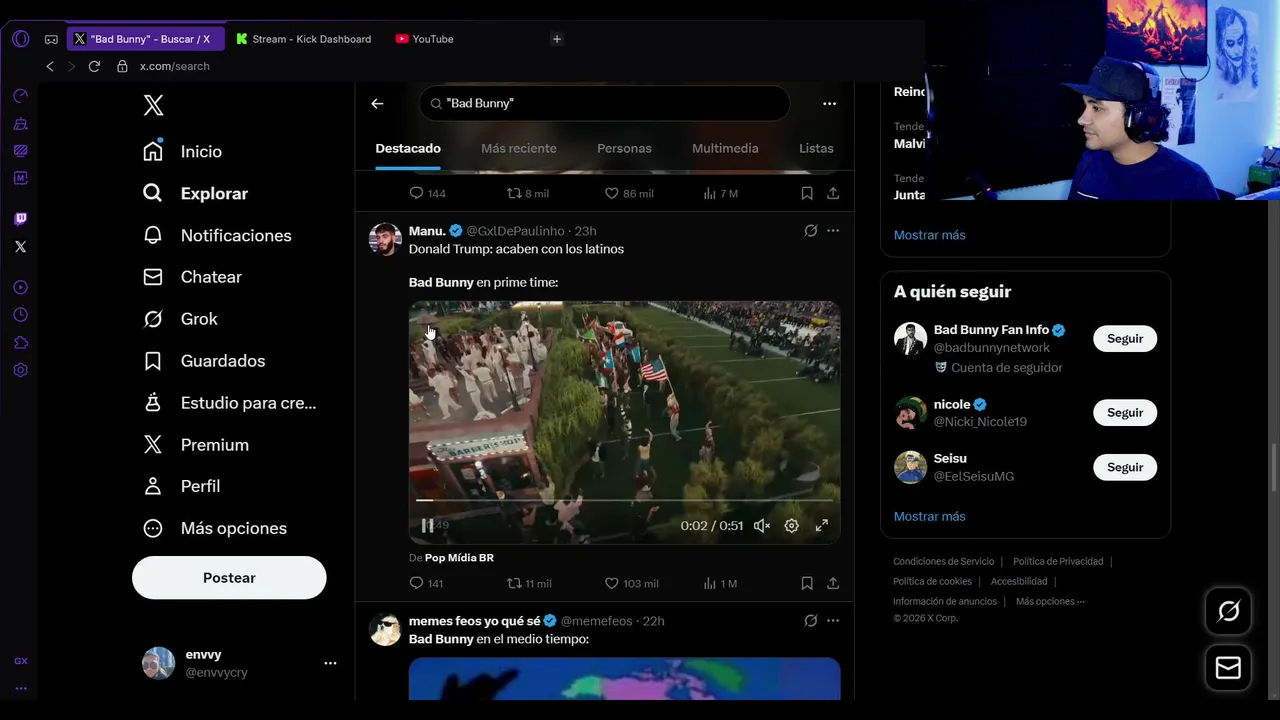The width and height of the screenshot is (1280, 720).
Task: Open Inicio home in sidebar
Action: [x=182, y=151]
